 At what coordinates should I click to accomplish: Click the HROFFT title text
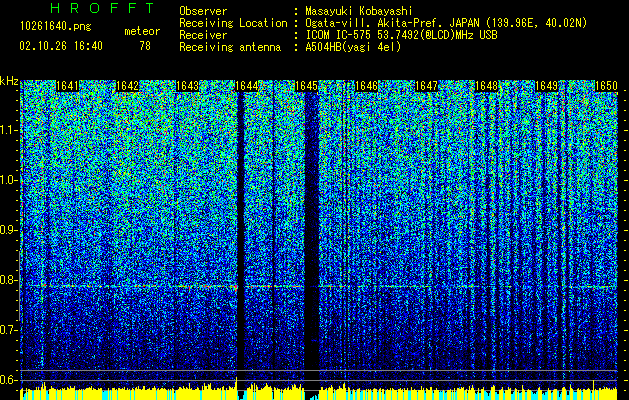102,8
